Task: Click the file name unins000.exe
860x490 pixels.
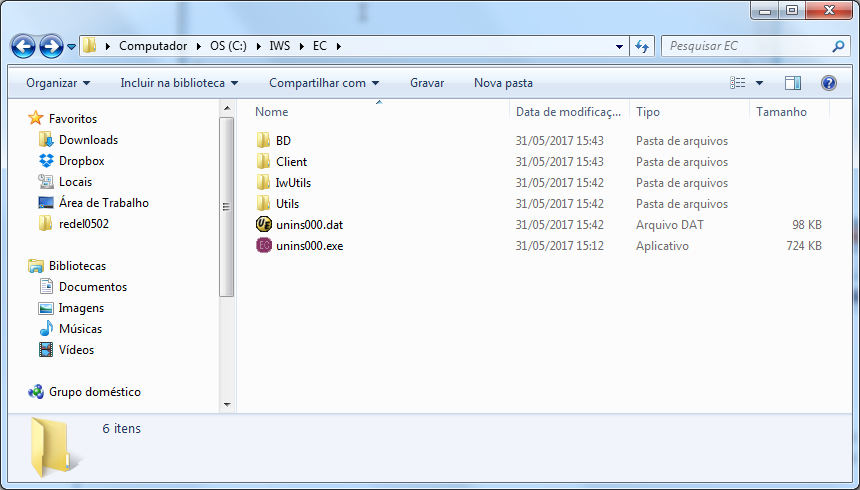Action: pyautogui.click(x=310, y=246)
